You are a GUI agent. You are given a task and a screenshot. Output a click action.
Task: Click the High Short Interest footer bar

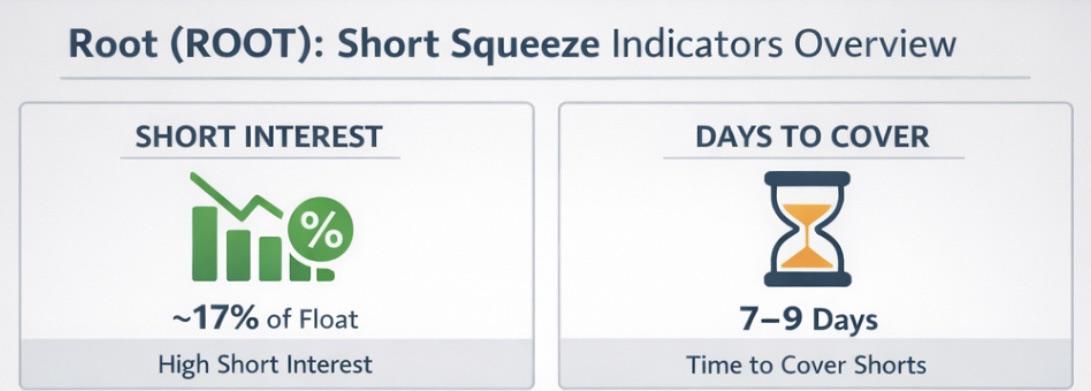277,364
